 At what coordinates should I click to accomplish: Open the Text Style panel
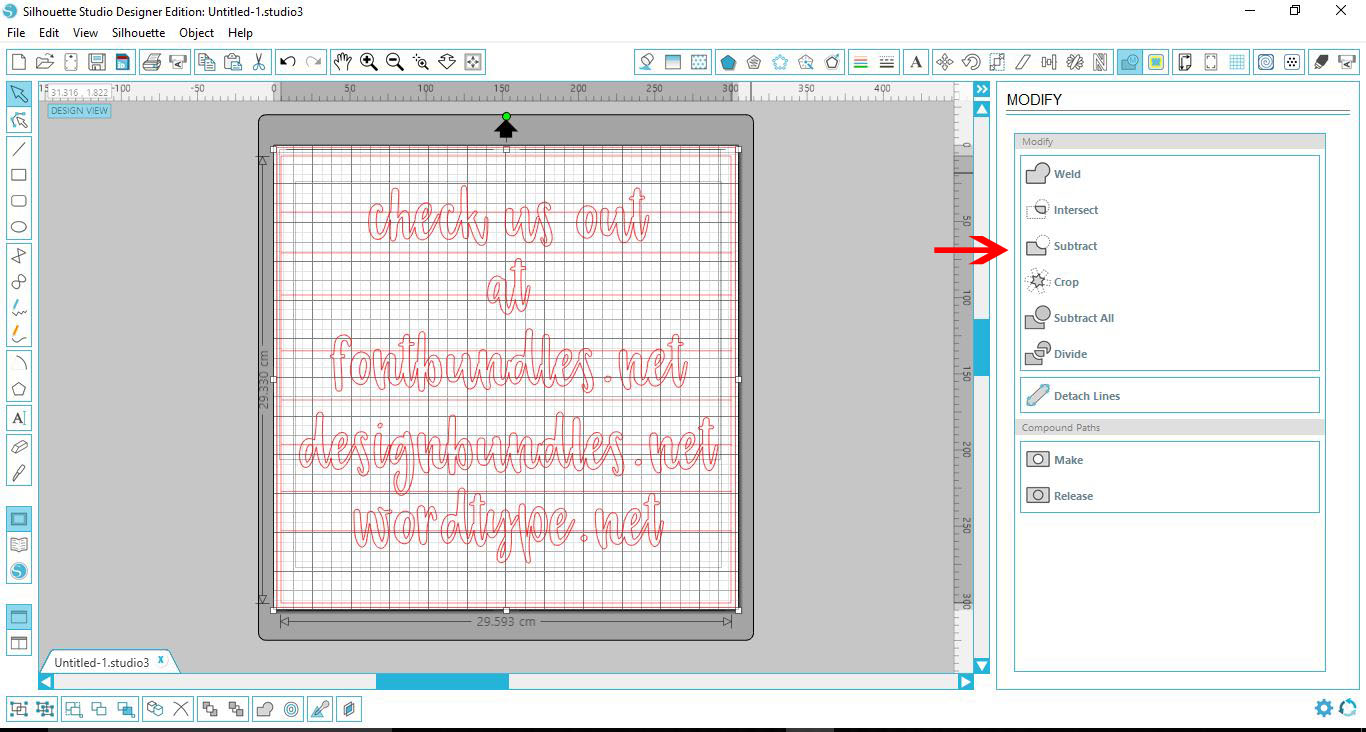pos(916,61)
